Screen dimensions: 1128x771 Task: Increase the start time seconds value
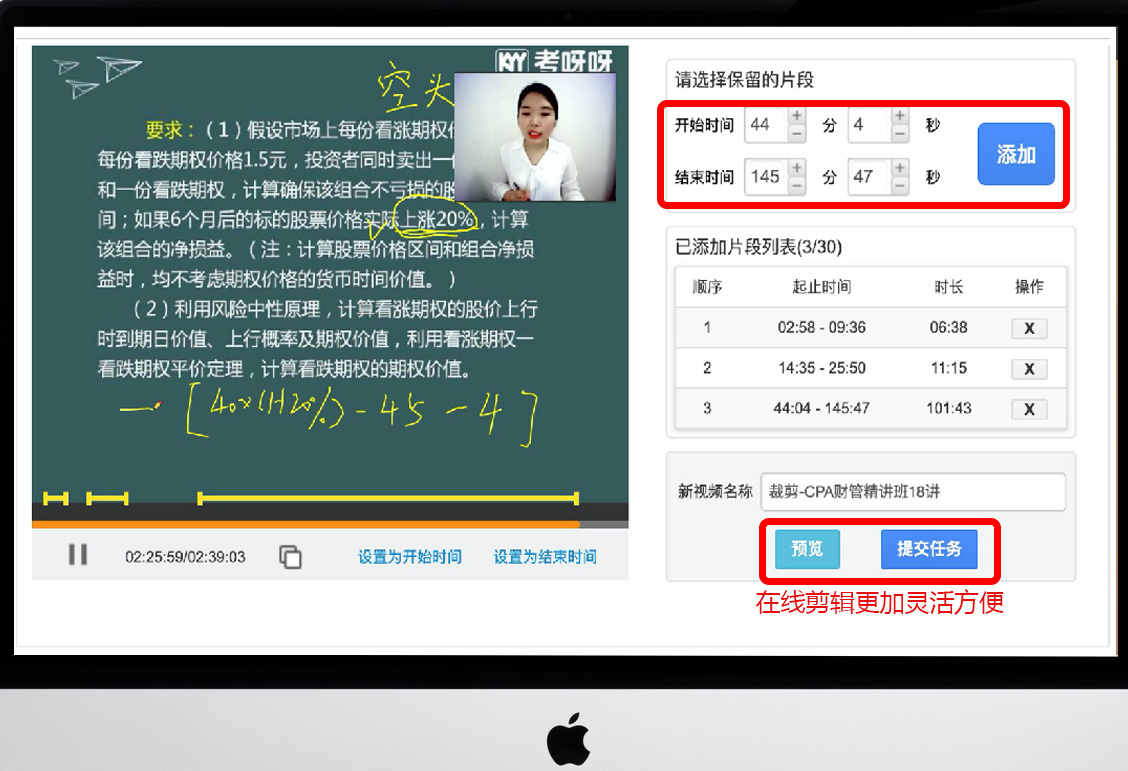(x=900, y=116)
